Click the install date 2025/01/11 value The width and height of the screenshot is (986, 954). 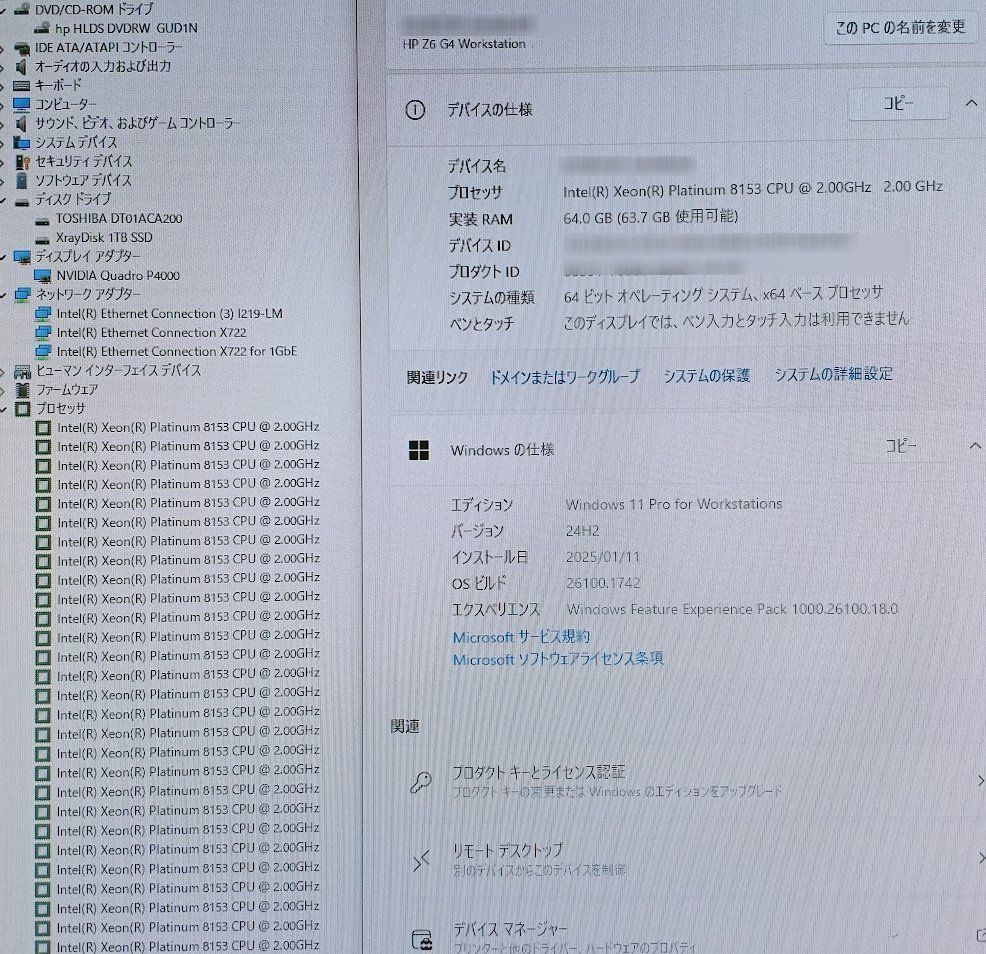[x=602, y=557]
